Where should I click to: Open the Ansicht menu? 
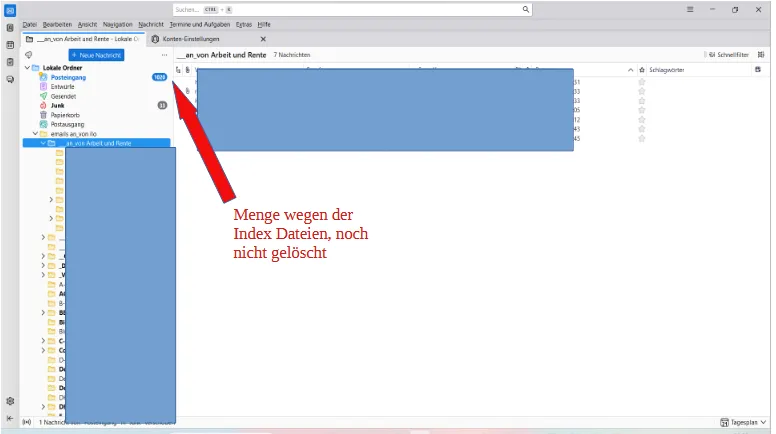(x=88, y=24)
